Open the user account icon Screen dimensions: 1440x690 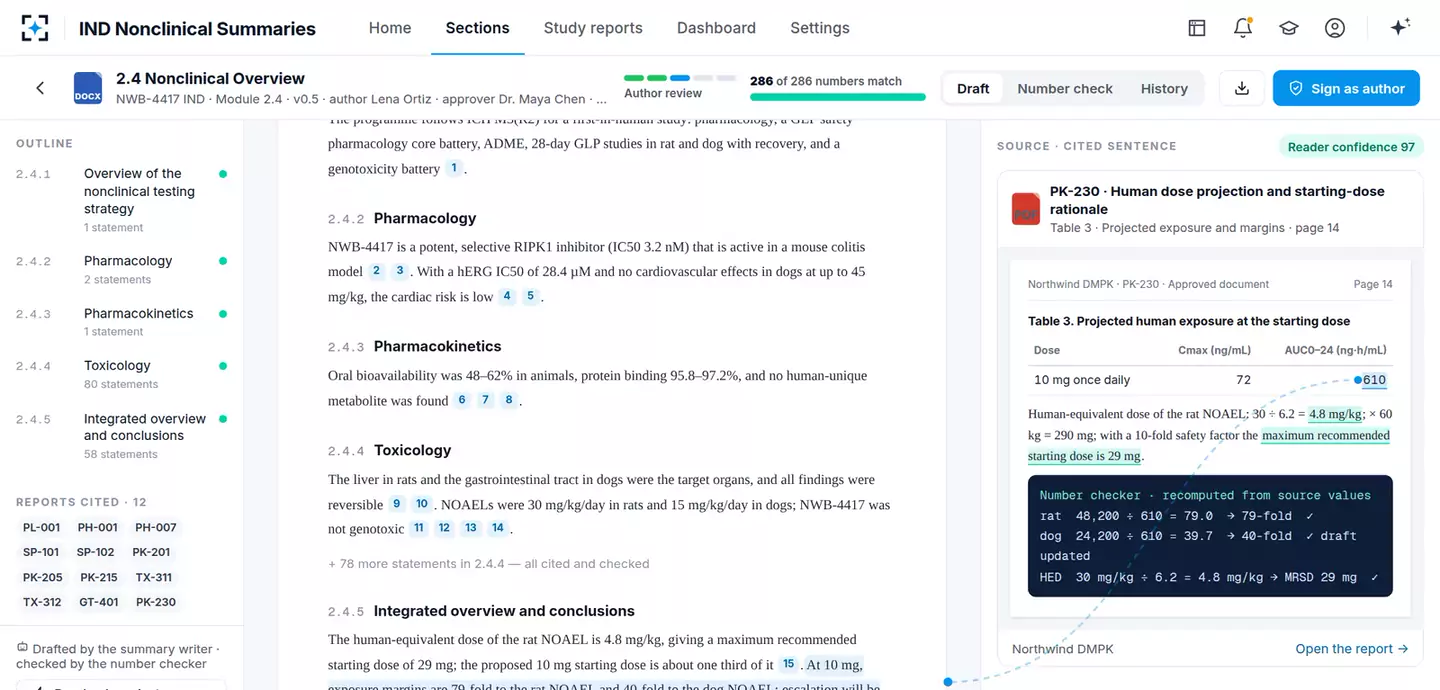(x=1335, y=28)
